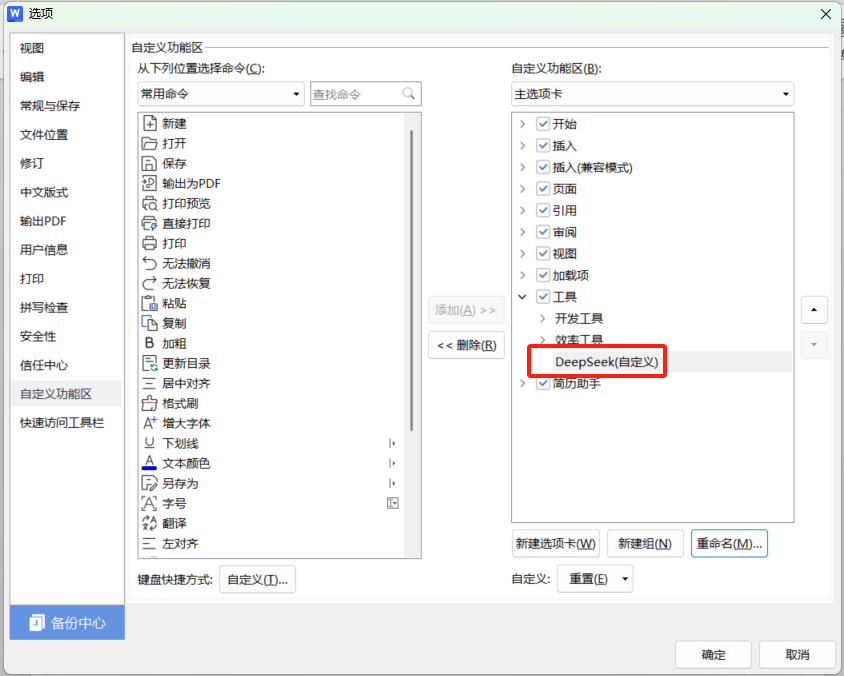Viewport: 844px width, 676px height.
Task: Uncheck the 开始 tab checkbox
Action: point(543,124)
